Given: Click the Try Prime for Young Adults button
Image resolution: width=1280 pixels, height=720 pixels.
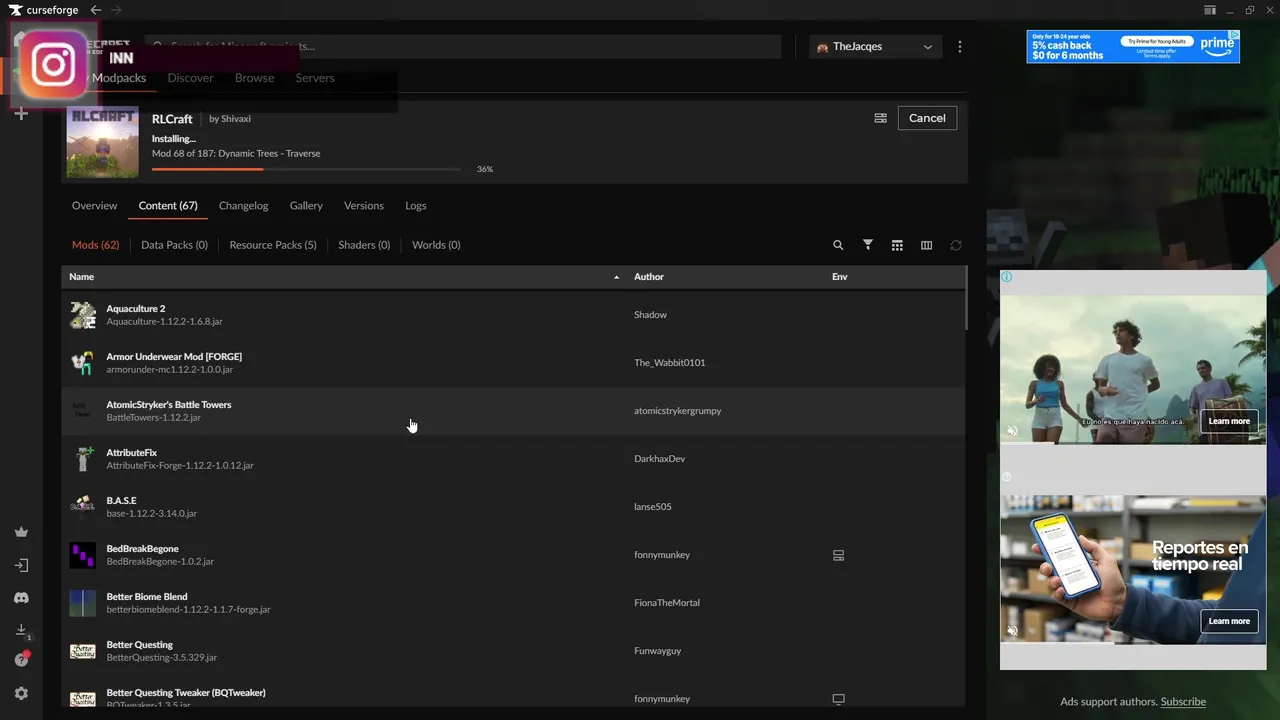Looking at the screenshot, I should (x=1158, y=42).
